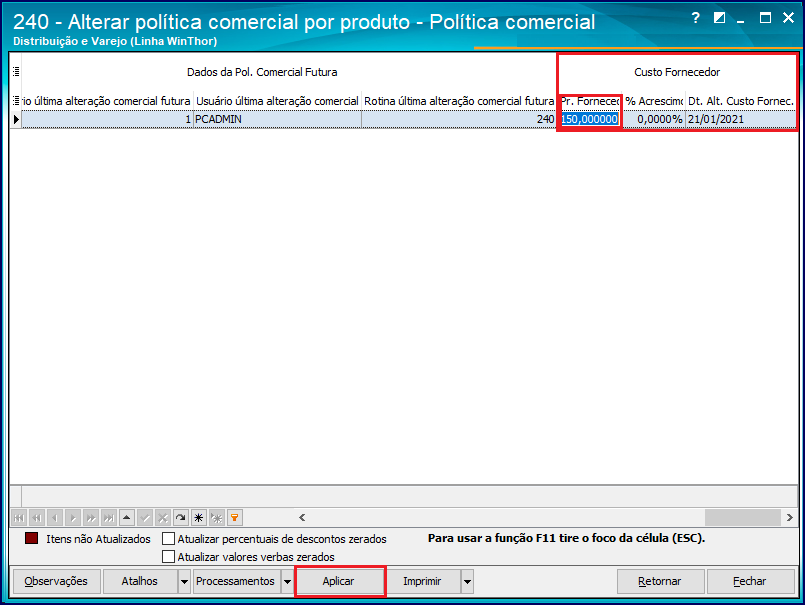
Task: Jump back a page of records
Action: [37, 518]
